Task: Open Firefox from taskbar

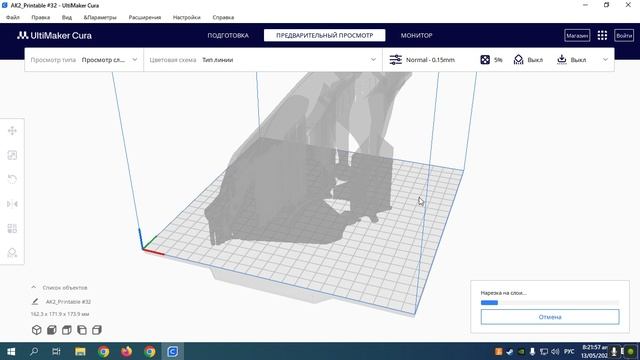Action: [x=127, y=351]
